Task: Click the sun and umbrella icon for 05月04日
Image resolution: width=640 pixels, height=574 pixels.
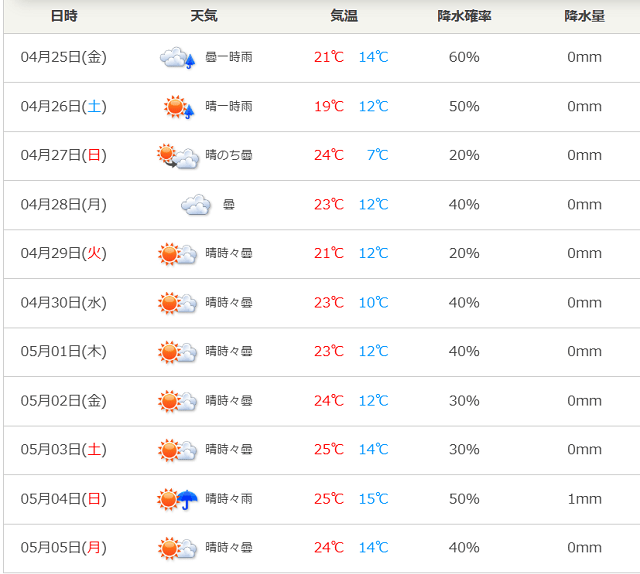Action: [x=178, y=499]
